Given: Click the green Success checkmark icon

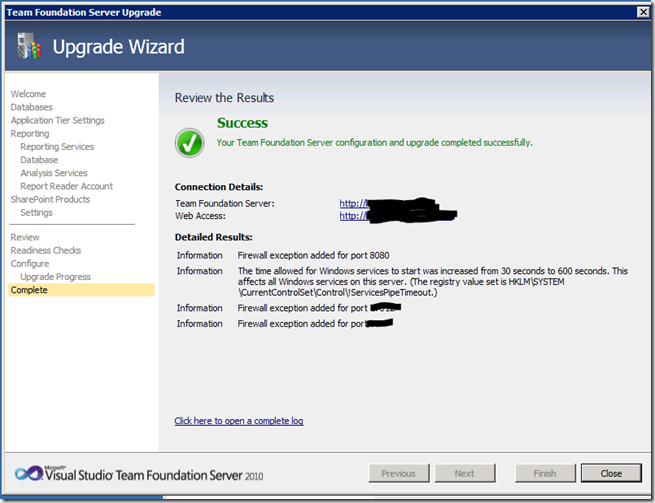Looking at the screenshot, I should [189, 143].
